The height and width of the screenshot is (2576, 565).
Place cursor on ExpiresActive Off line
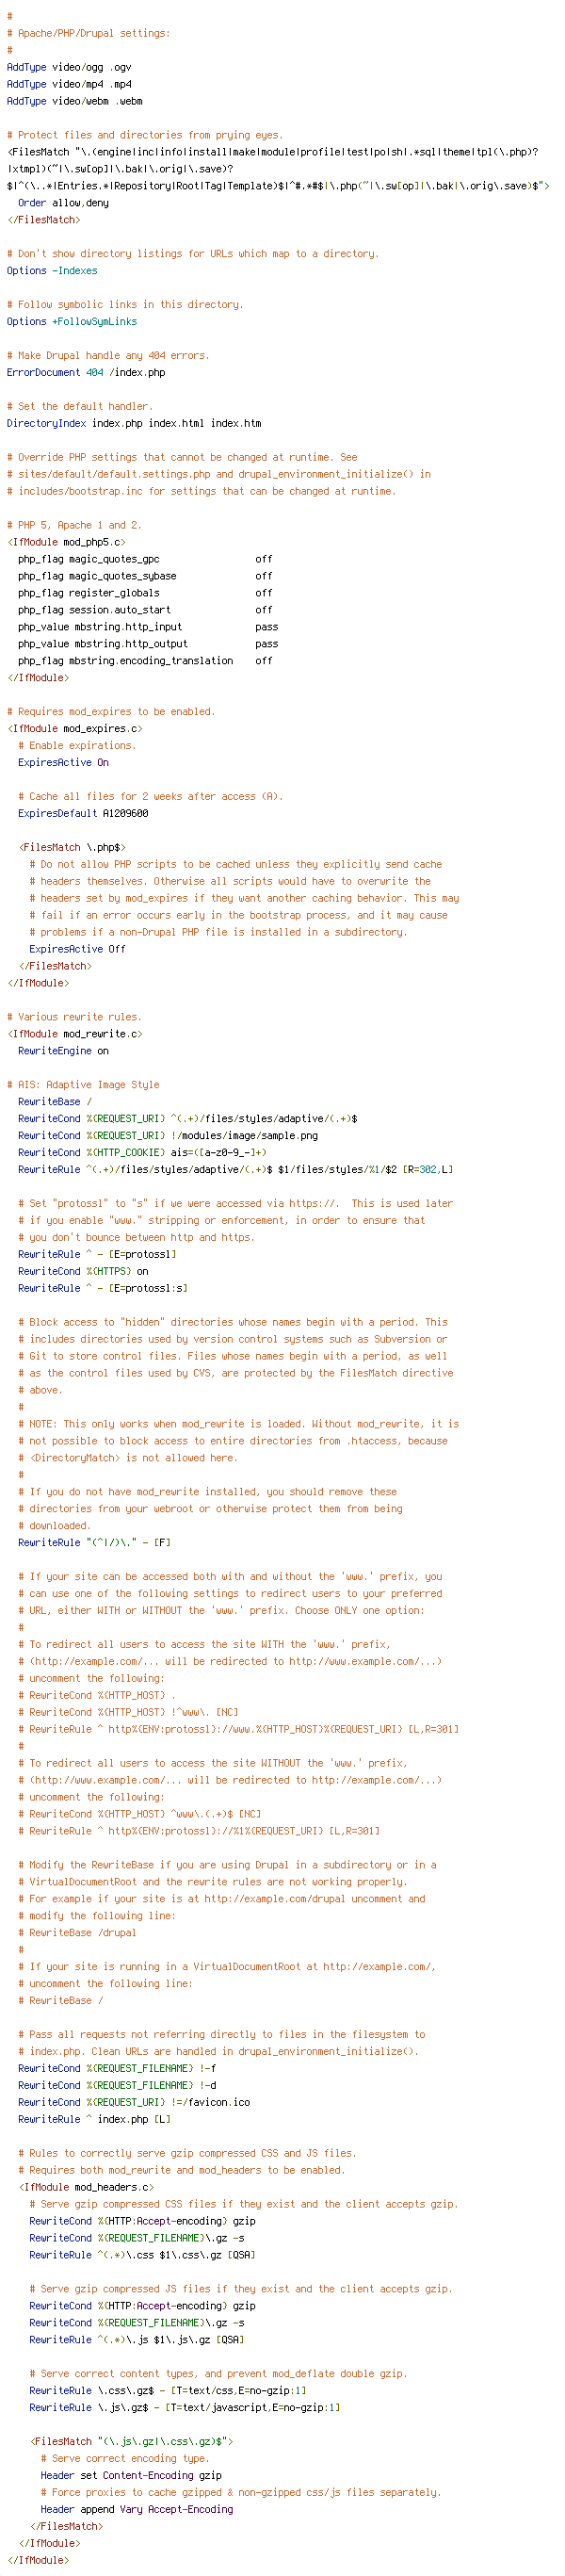click(x=78, y=949)
